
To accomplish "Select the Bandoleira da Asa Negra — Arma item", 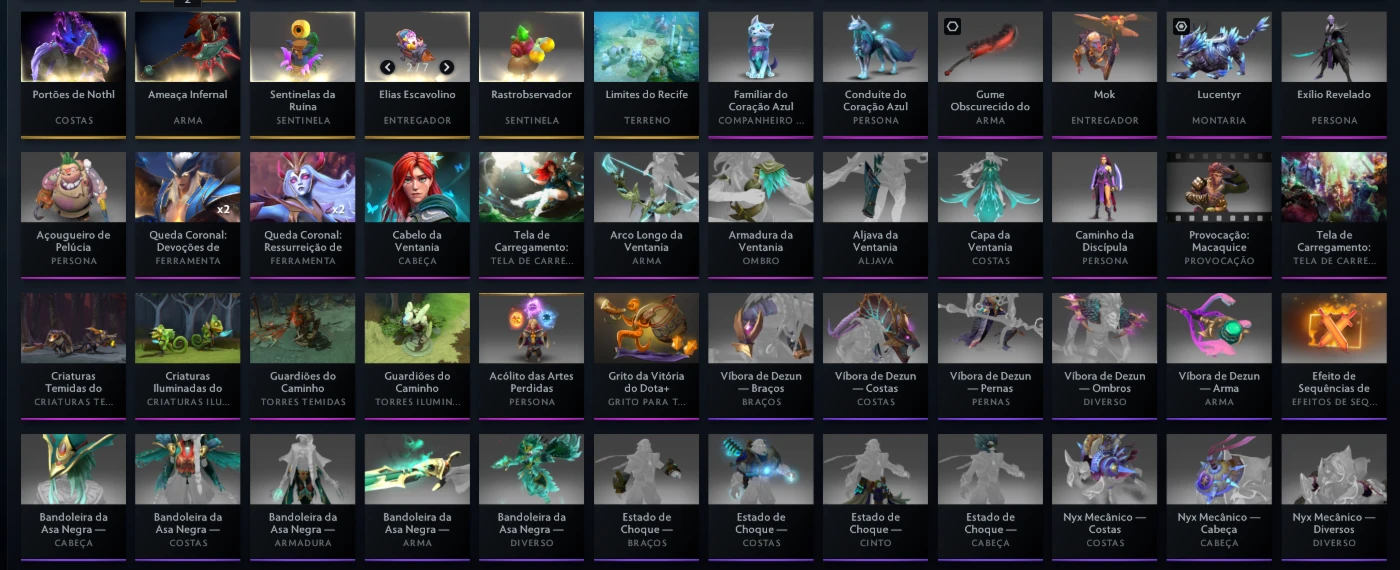I will click(x=417, y=497).
